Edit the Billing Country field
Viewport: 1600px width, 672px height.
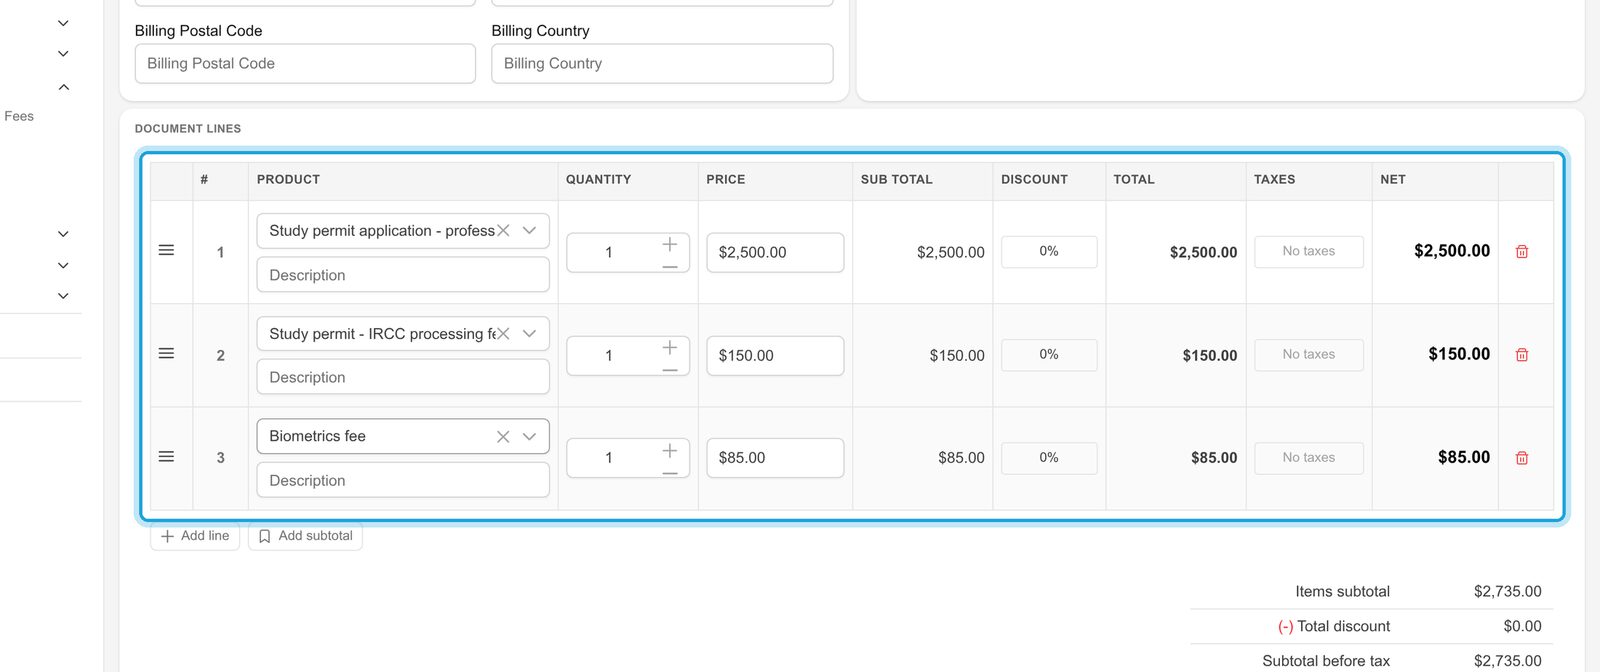click(x=662, y=63)
